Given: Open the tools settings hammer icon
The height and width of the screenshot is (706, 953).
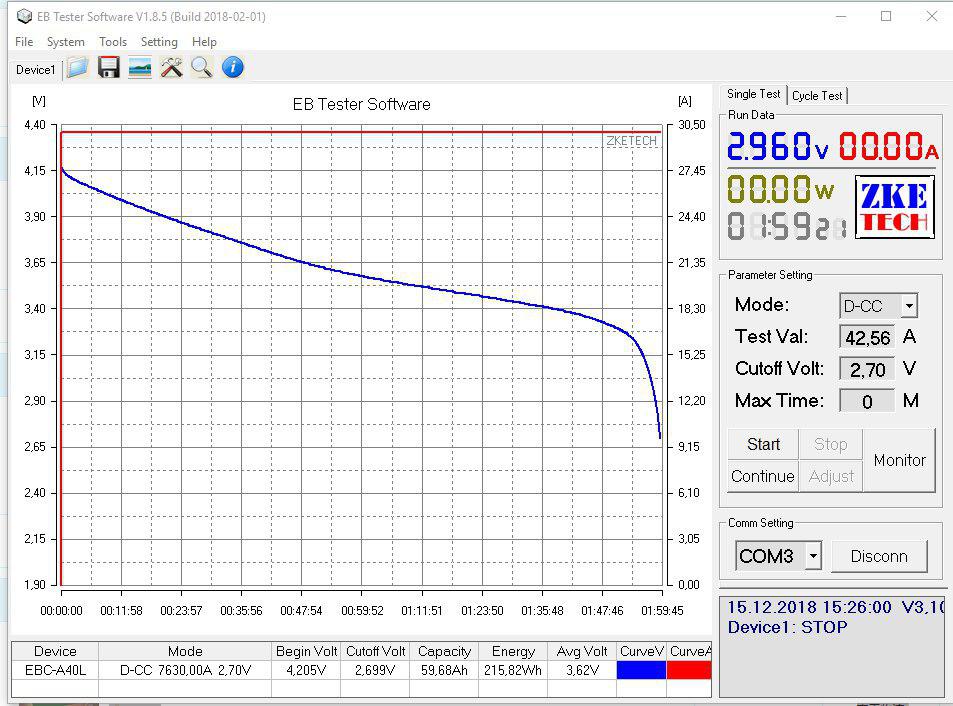Looking at the screenshot, I should [171, 67].
